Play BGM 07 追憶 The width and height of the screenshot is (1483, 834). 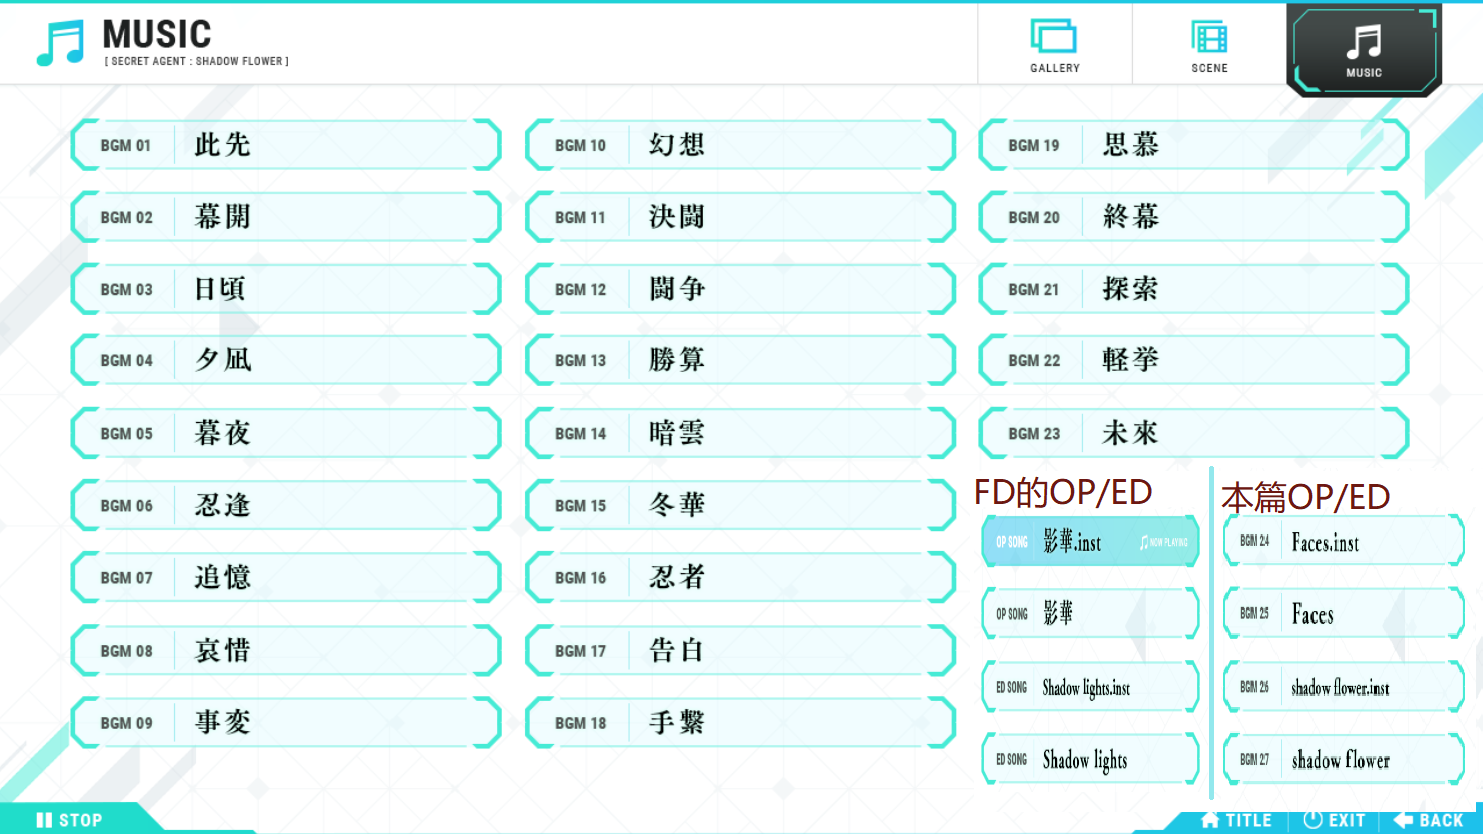(x=286, y=577)
